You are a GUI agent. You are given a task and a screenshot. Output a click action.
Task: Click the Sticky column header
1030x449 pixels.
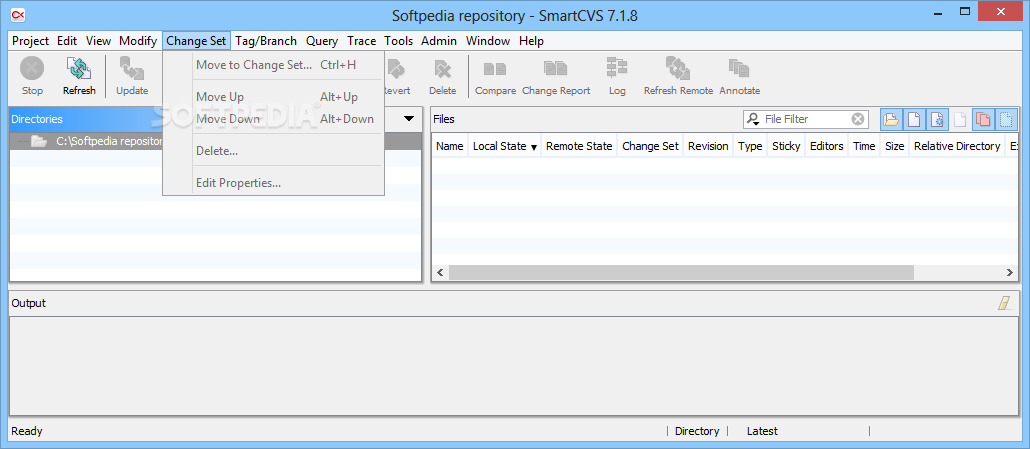point(786,146)
